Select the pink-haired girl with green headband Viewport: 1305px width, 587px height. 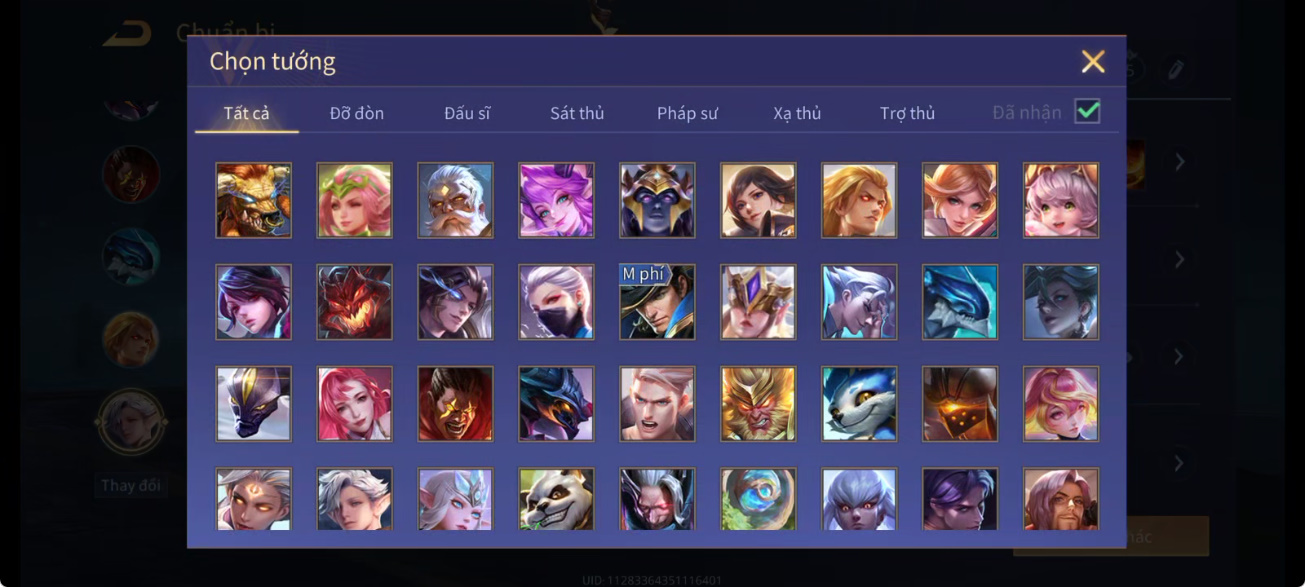pyautogui.click(x=355, y=200)
